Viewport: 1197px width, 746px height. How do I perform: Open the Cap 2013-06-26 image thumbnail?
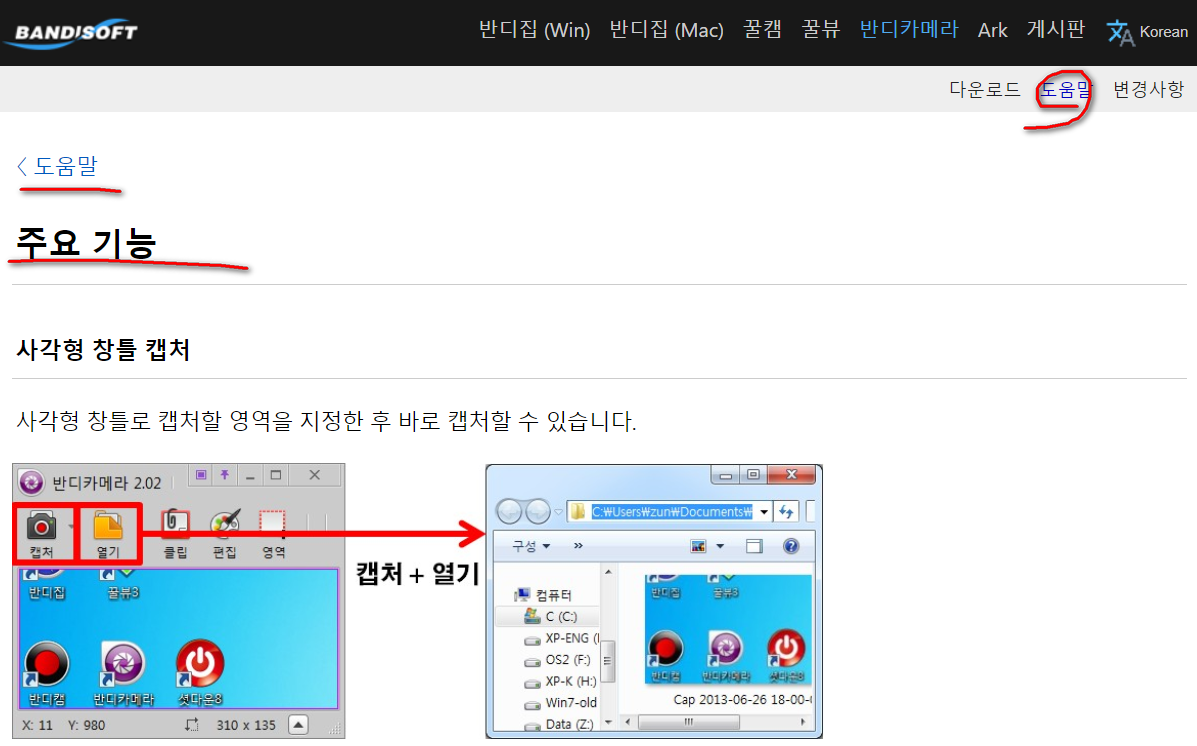coord(728,630)
